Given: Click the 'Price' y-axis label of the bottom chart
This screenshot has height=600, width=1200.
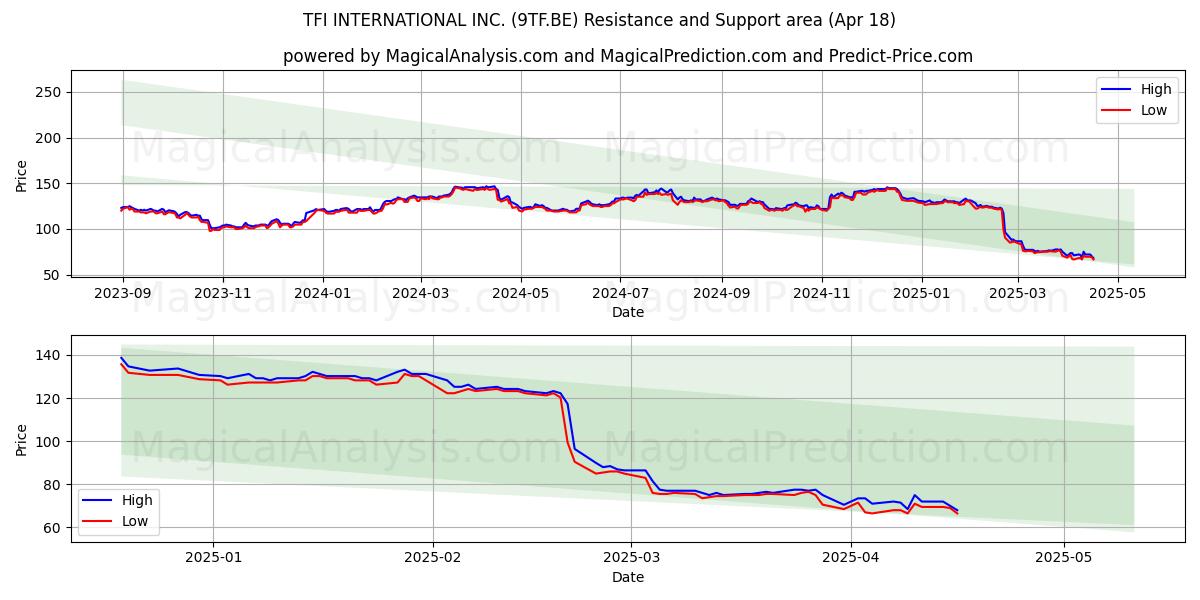Looking at the screenshot, I should click(22, 440).
